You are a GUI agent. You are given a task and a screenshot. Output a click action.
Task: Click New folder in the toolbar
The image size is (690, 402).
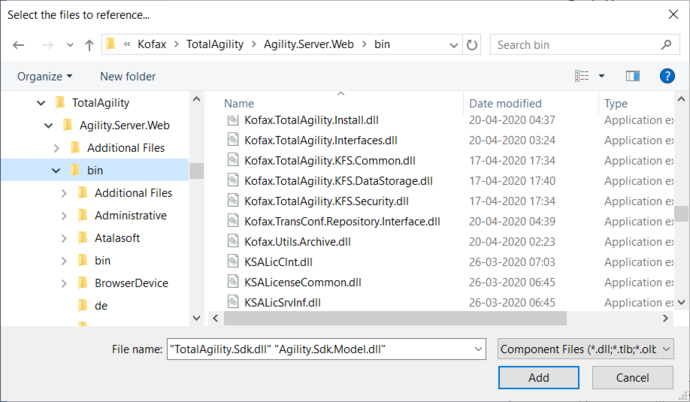point(127,76)
